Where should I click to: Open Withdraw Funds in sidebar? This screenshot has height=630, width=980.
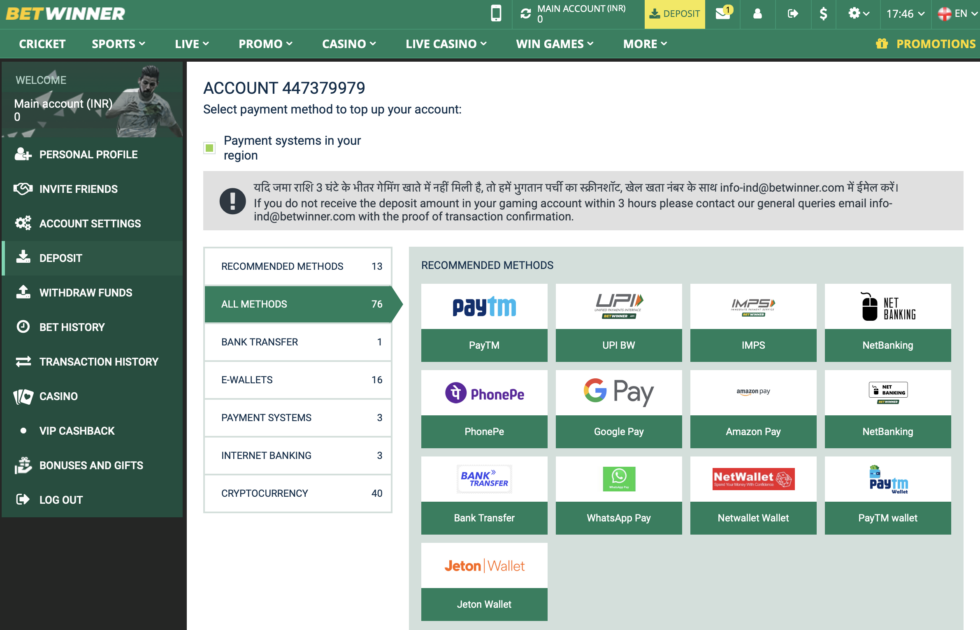click(x=92, y=292)
